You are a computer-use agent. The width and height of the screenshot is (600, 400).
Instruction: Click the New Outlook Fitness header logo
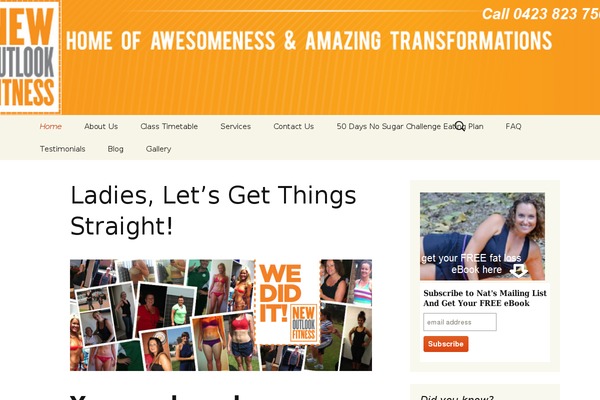[x=30, y=57]
